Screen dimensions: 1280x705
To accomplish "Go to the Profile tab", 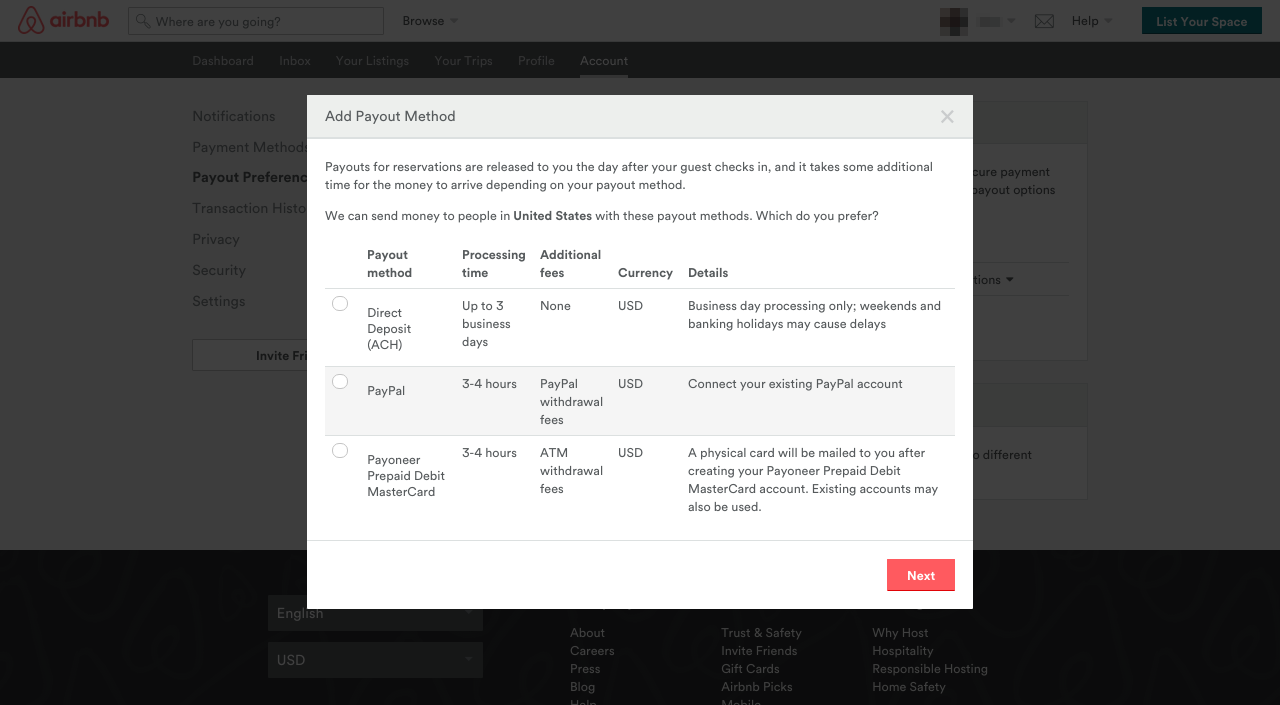I will (536, 61).
